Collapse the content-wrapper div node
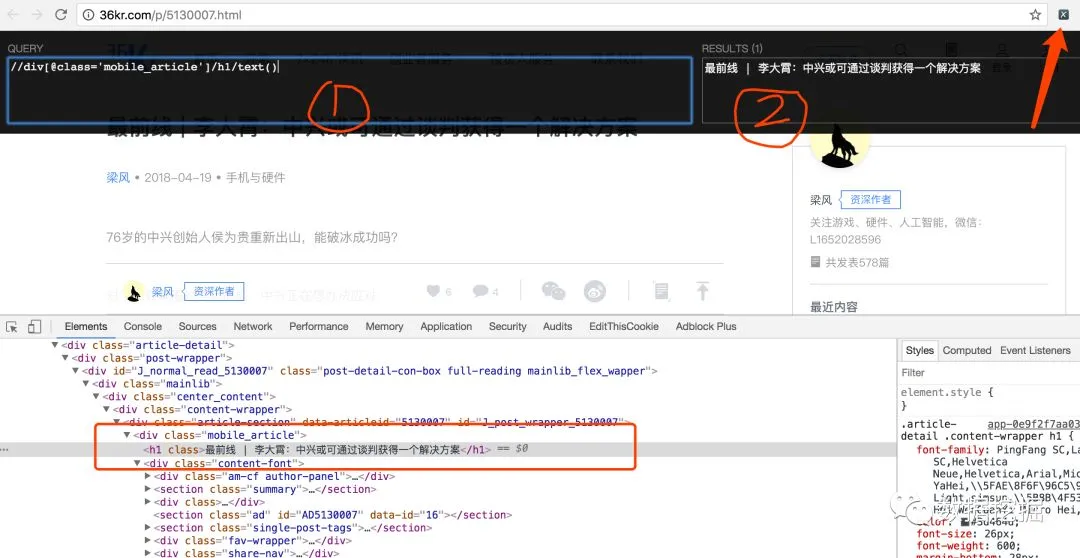Image resolution: width=1080 pixels, height=558 pixels. tap(107, 410)
